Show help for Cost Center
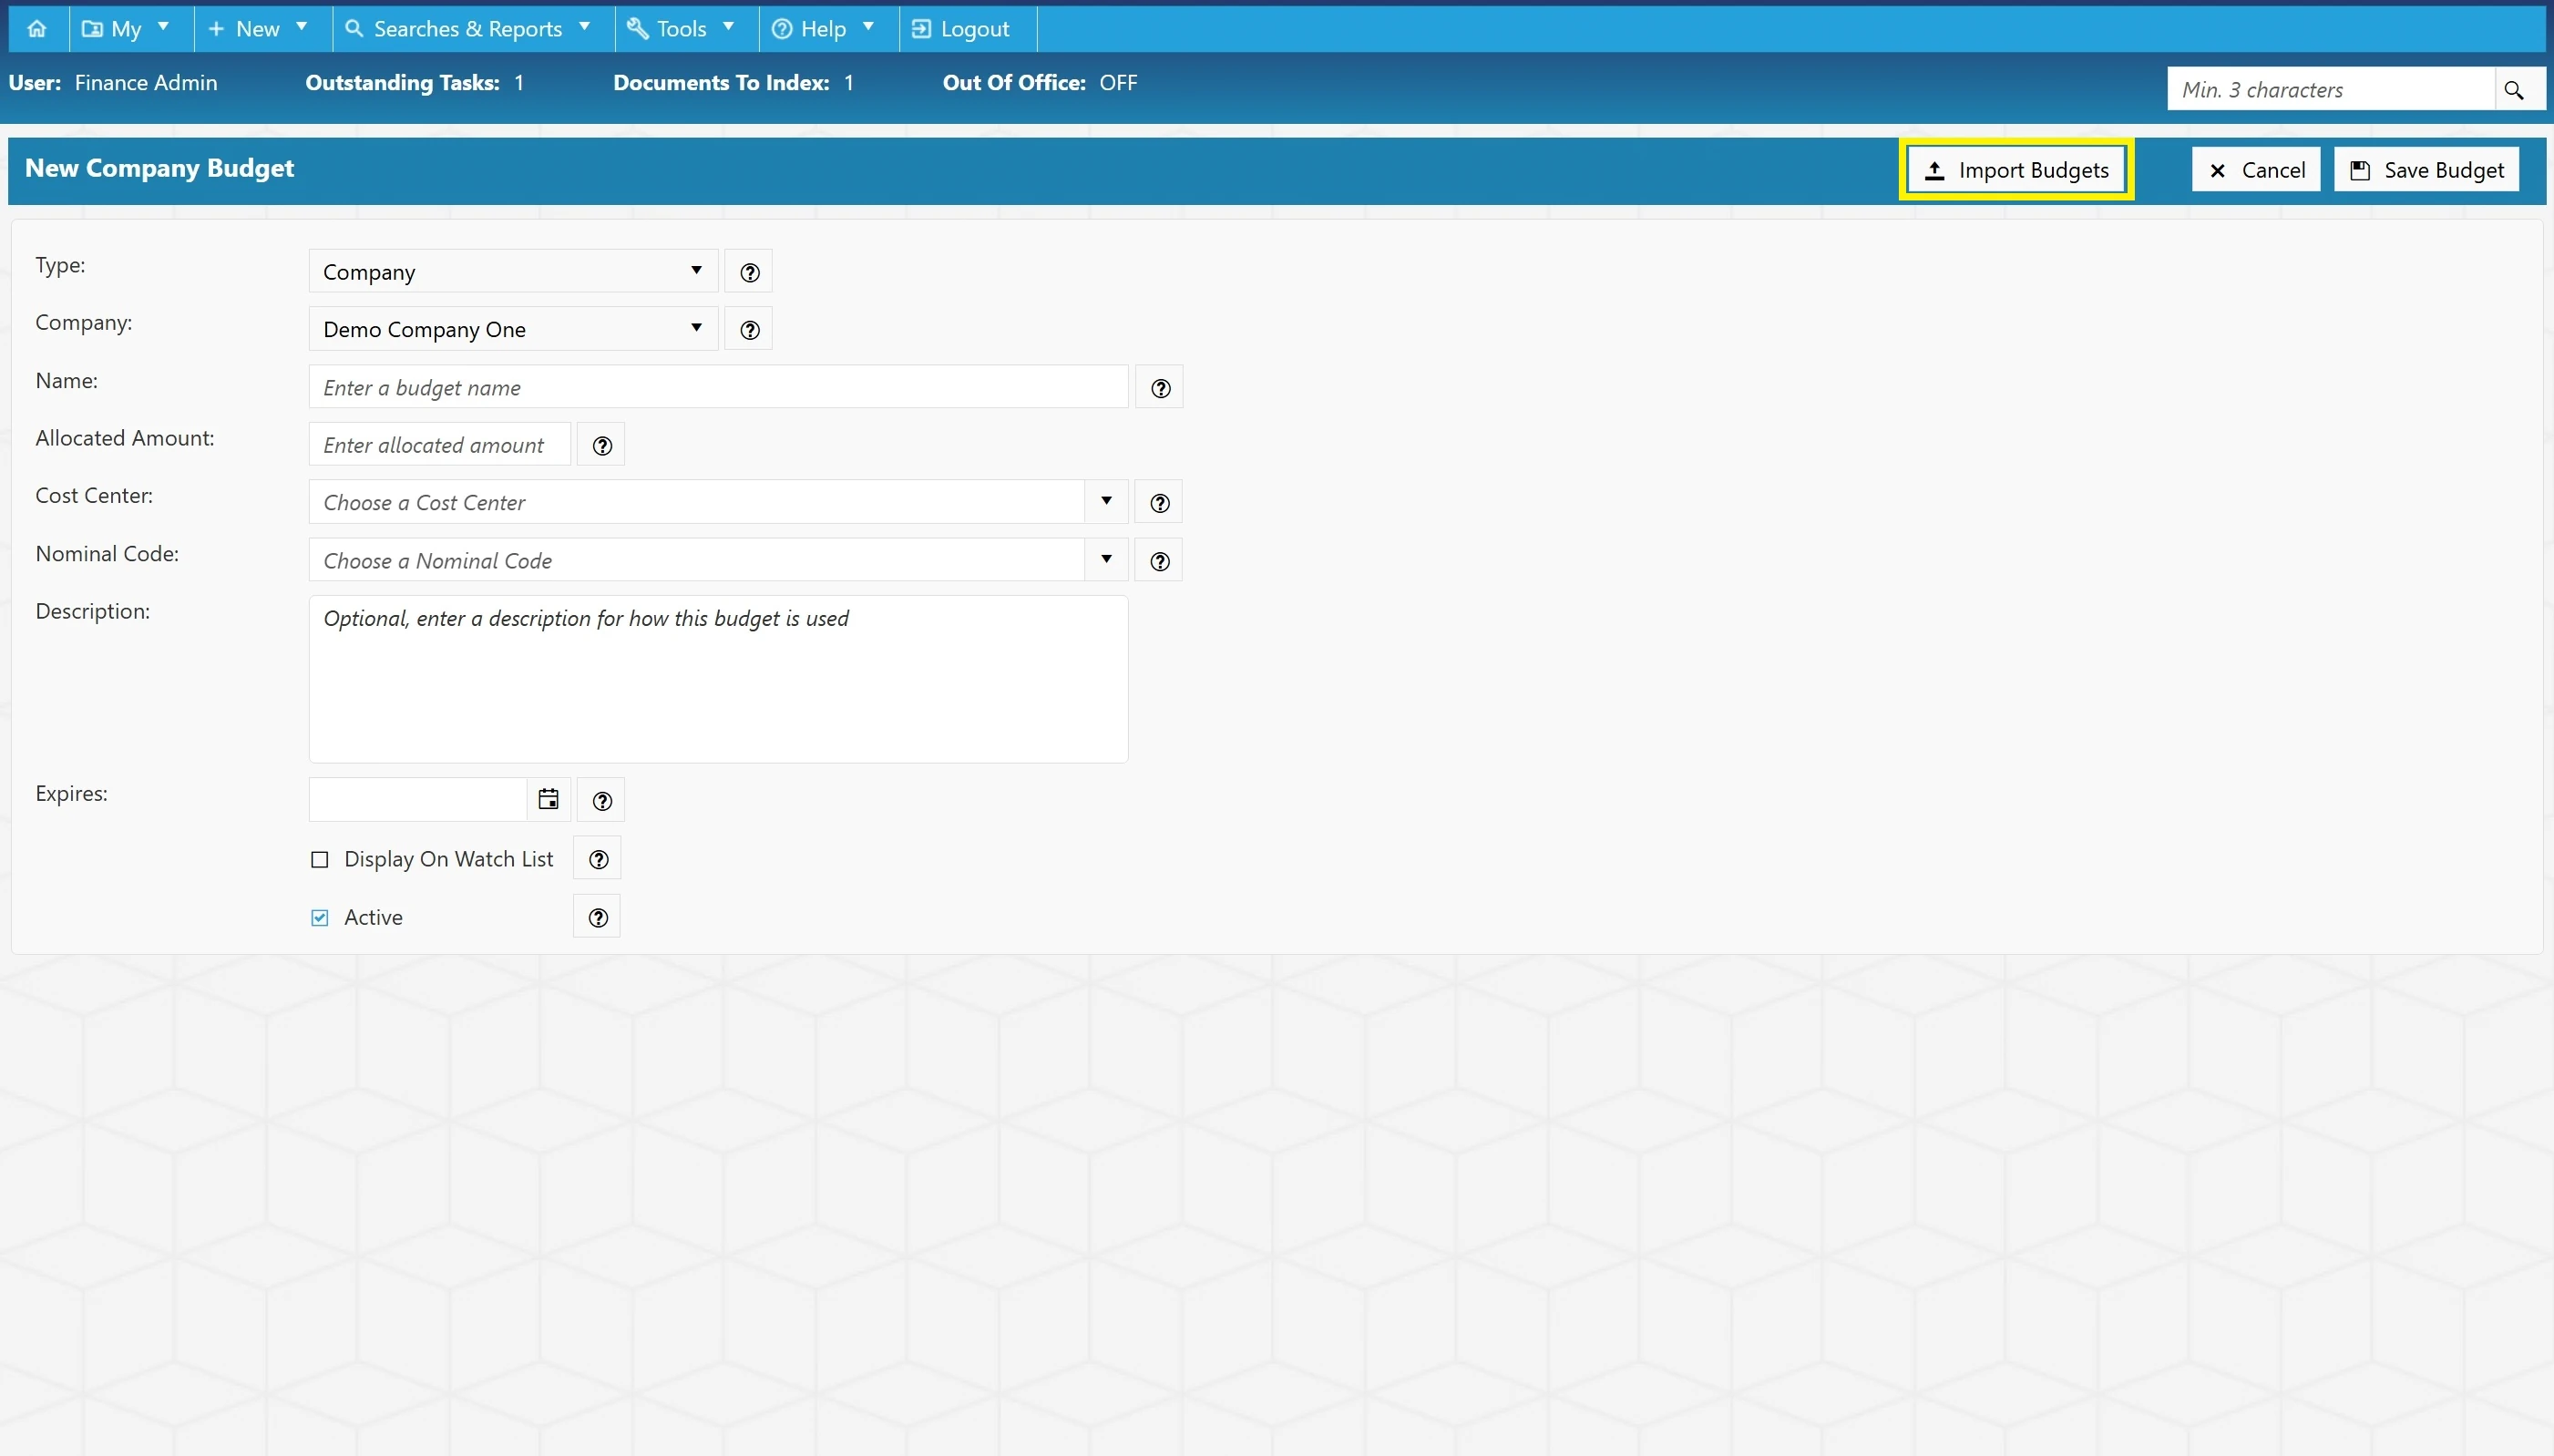 click(1159, 502)
